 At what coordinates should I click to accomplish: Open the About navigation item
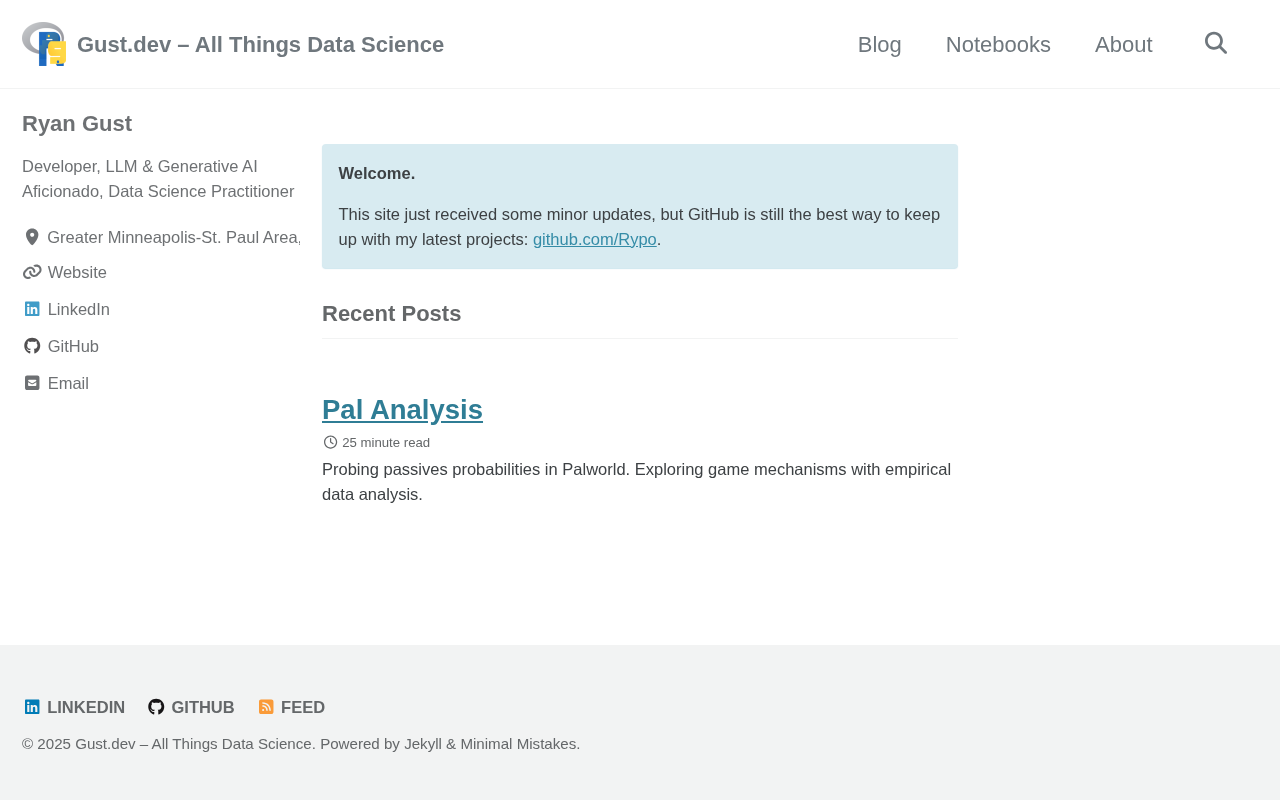click(x=1123, y=45)
